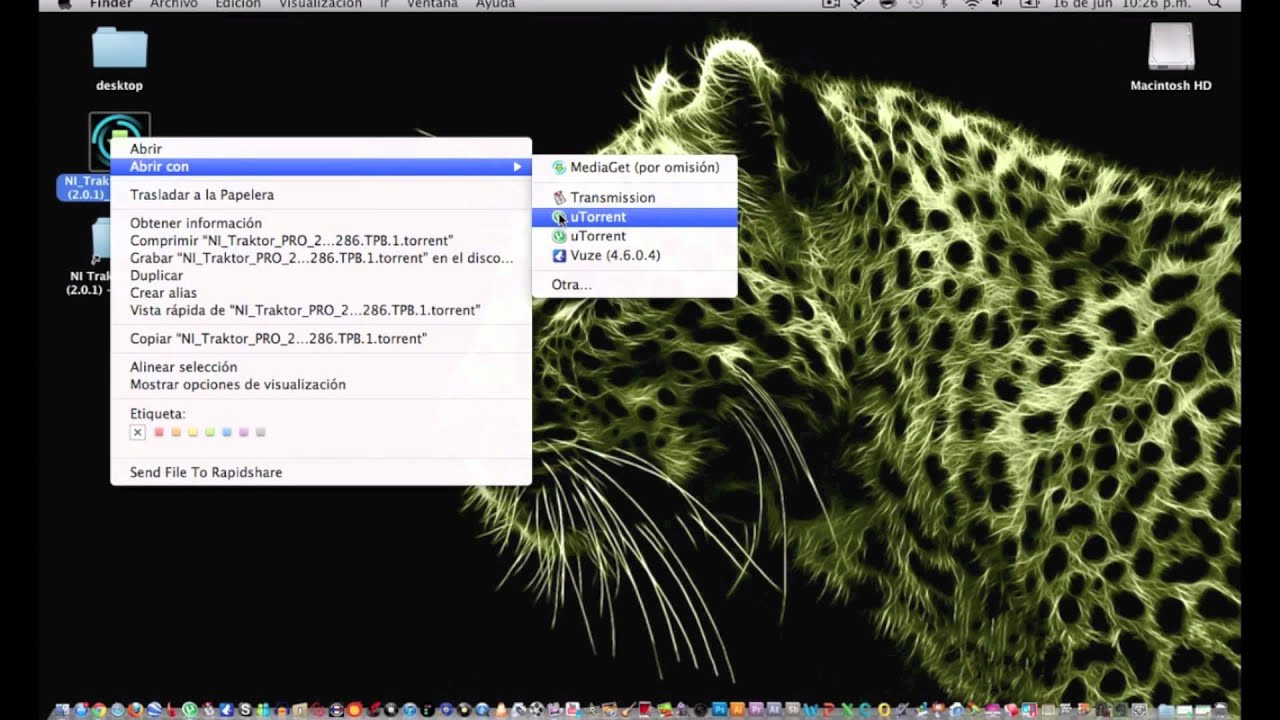This screenshot has width=1280, height=720.
Task: Apply the orange label color
Action: (176, 432)
